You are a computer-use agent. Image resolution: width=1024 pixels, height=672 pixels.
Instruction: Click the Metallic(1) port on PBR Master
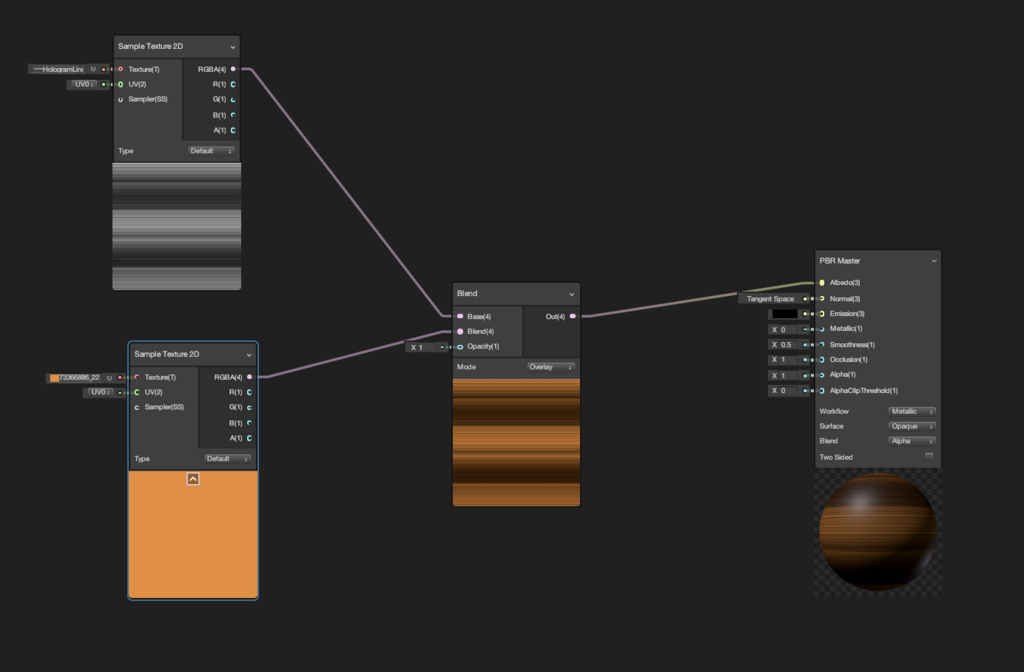click(x=822, y=329)
